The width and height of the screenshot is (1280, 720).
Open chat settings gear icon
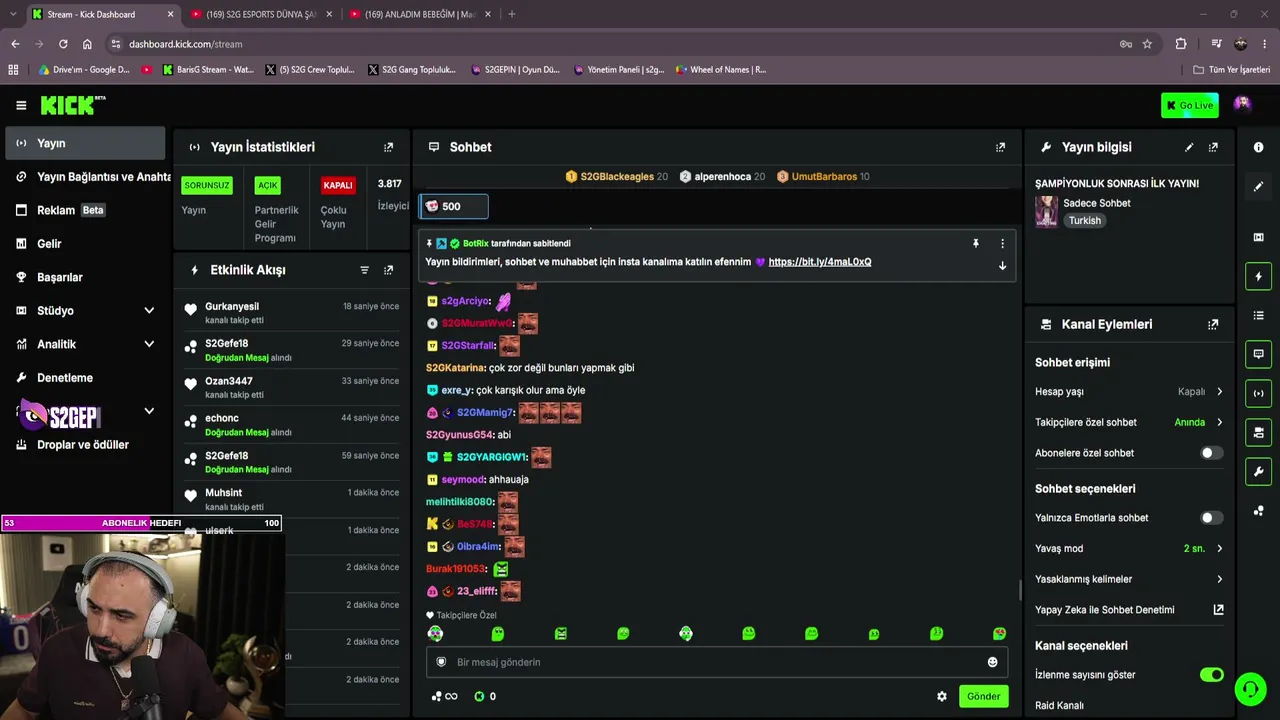point(941,696)
